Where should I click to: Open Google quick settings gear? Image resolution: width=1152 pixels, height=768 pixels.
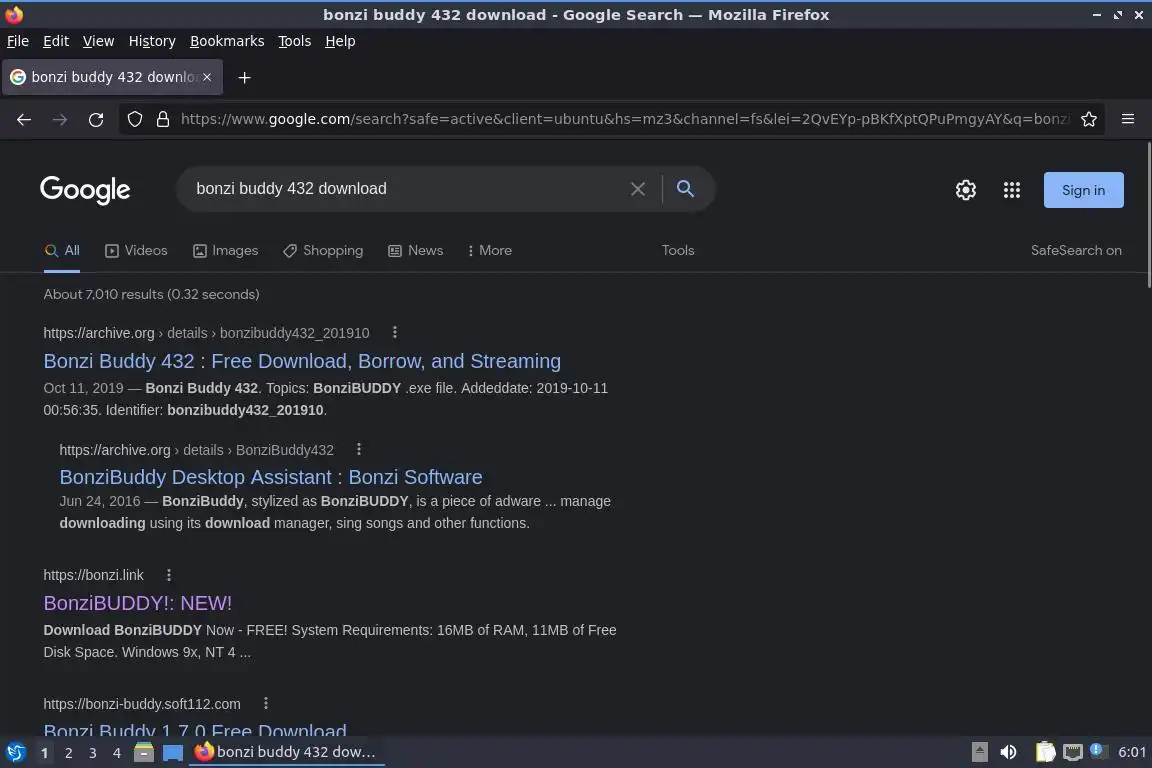click(965, 190)
